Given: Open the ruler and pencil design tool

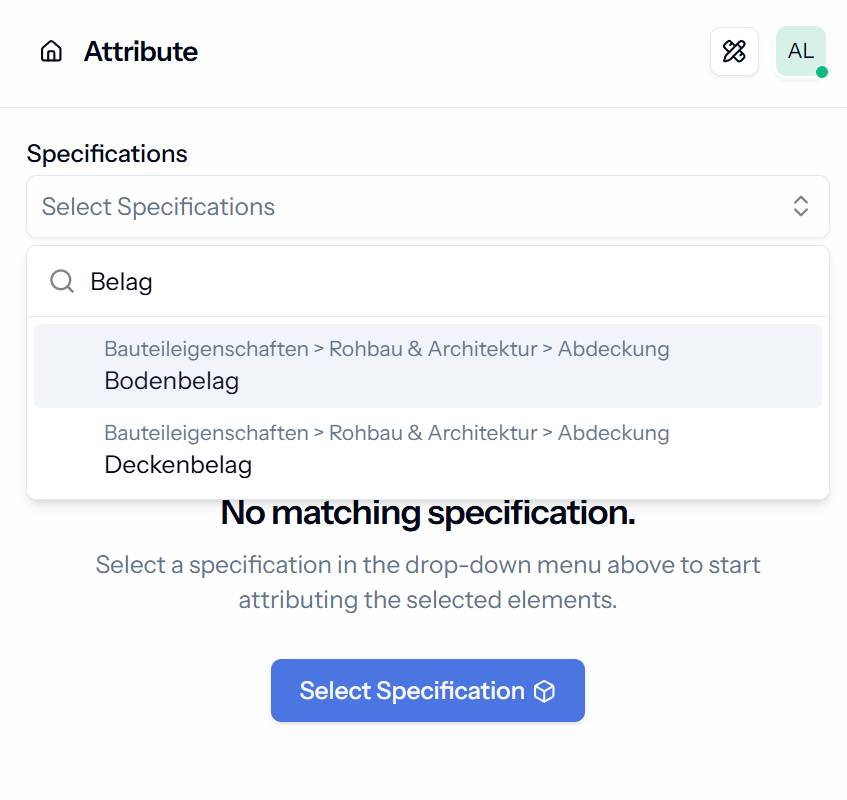Looking at the screenshot, I should pyautogui.click(x=734, y=51).
